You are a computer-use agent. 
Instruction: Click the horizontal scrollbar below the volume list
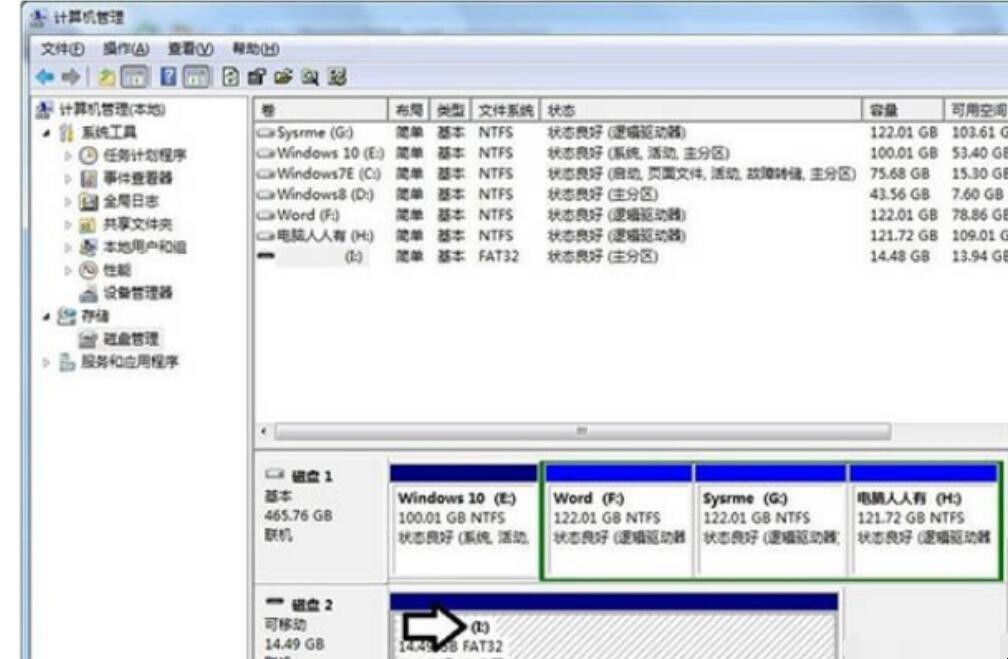pos(580,432)
